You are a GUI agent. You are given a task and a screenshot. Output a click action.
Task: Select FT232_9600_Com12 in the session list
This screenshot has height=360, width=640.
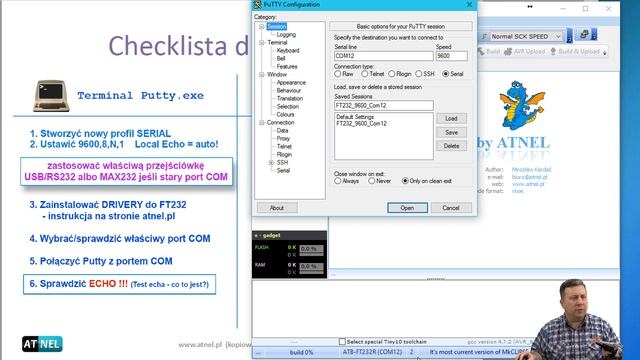[361, 123]
